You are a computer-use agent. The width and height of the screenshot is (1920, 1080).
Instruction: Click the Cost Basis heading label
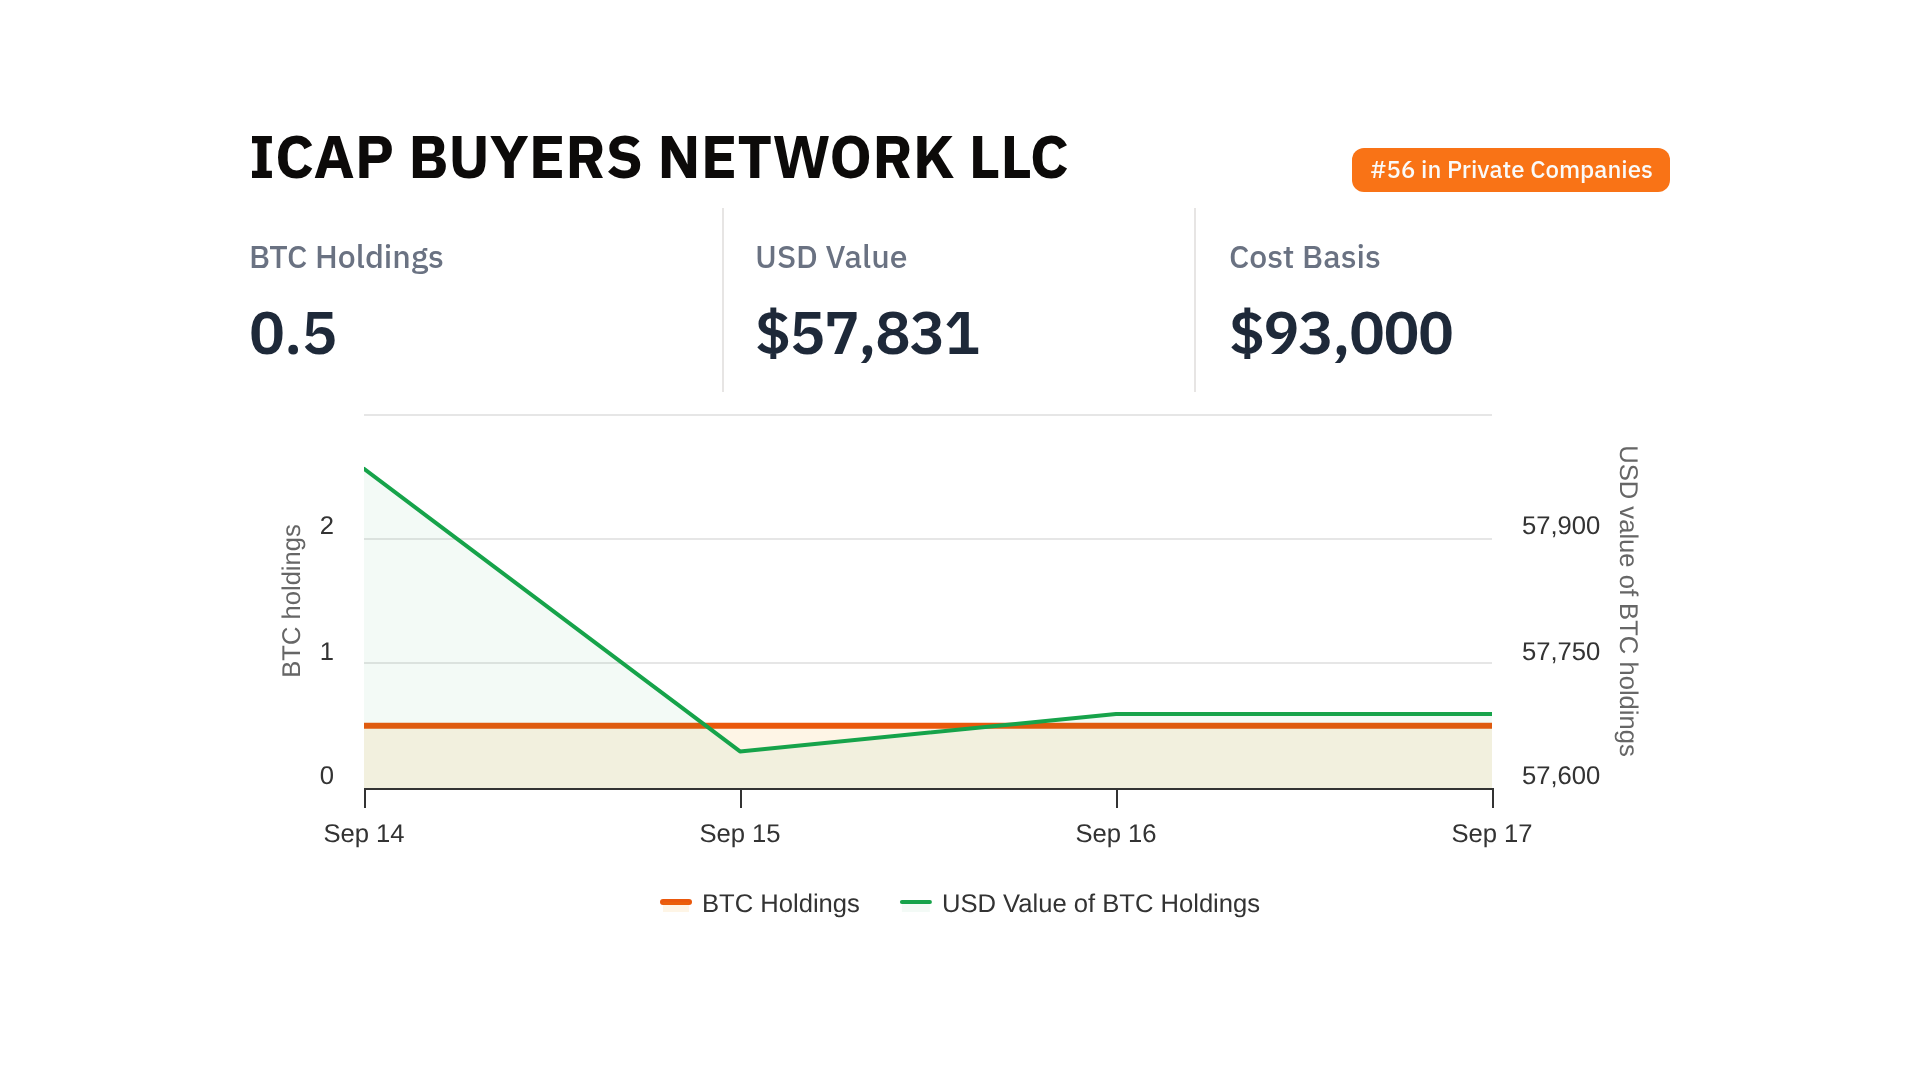pyautogui.click(x=1304, y=258)
